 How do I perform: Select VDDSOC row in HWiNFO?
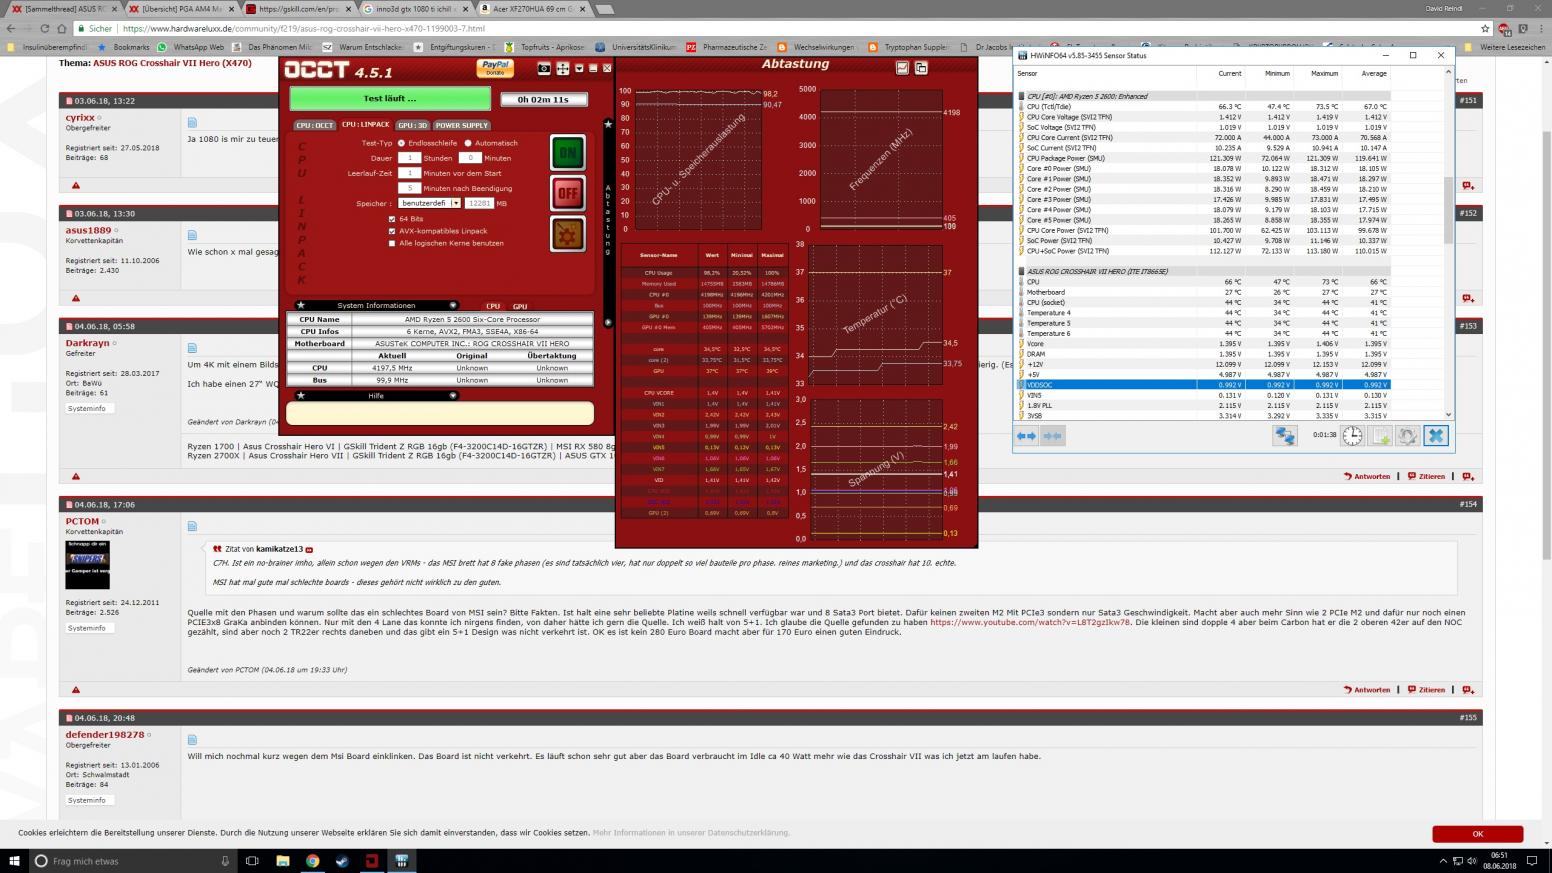1203,384
